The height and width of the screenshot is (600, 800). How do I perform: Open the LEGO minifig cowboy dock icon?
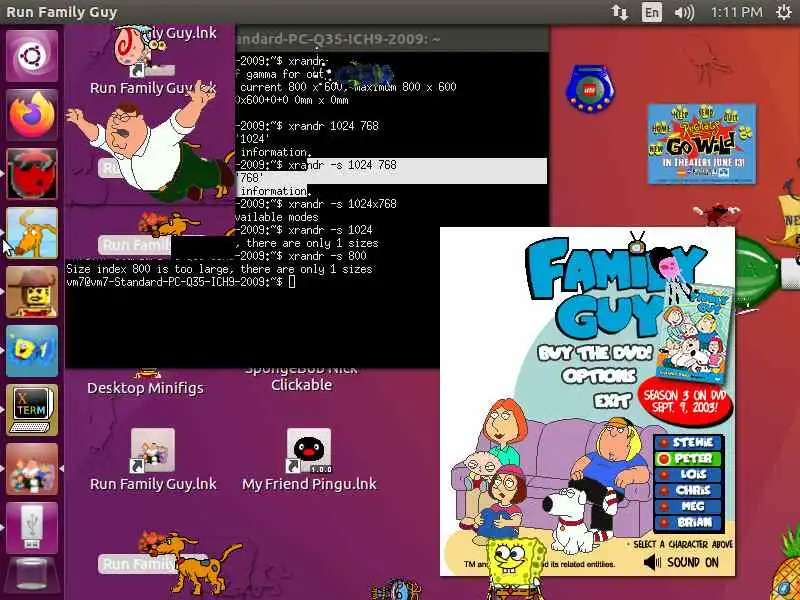click(32, 292)
